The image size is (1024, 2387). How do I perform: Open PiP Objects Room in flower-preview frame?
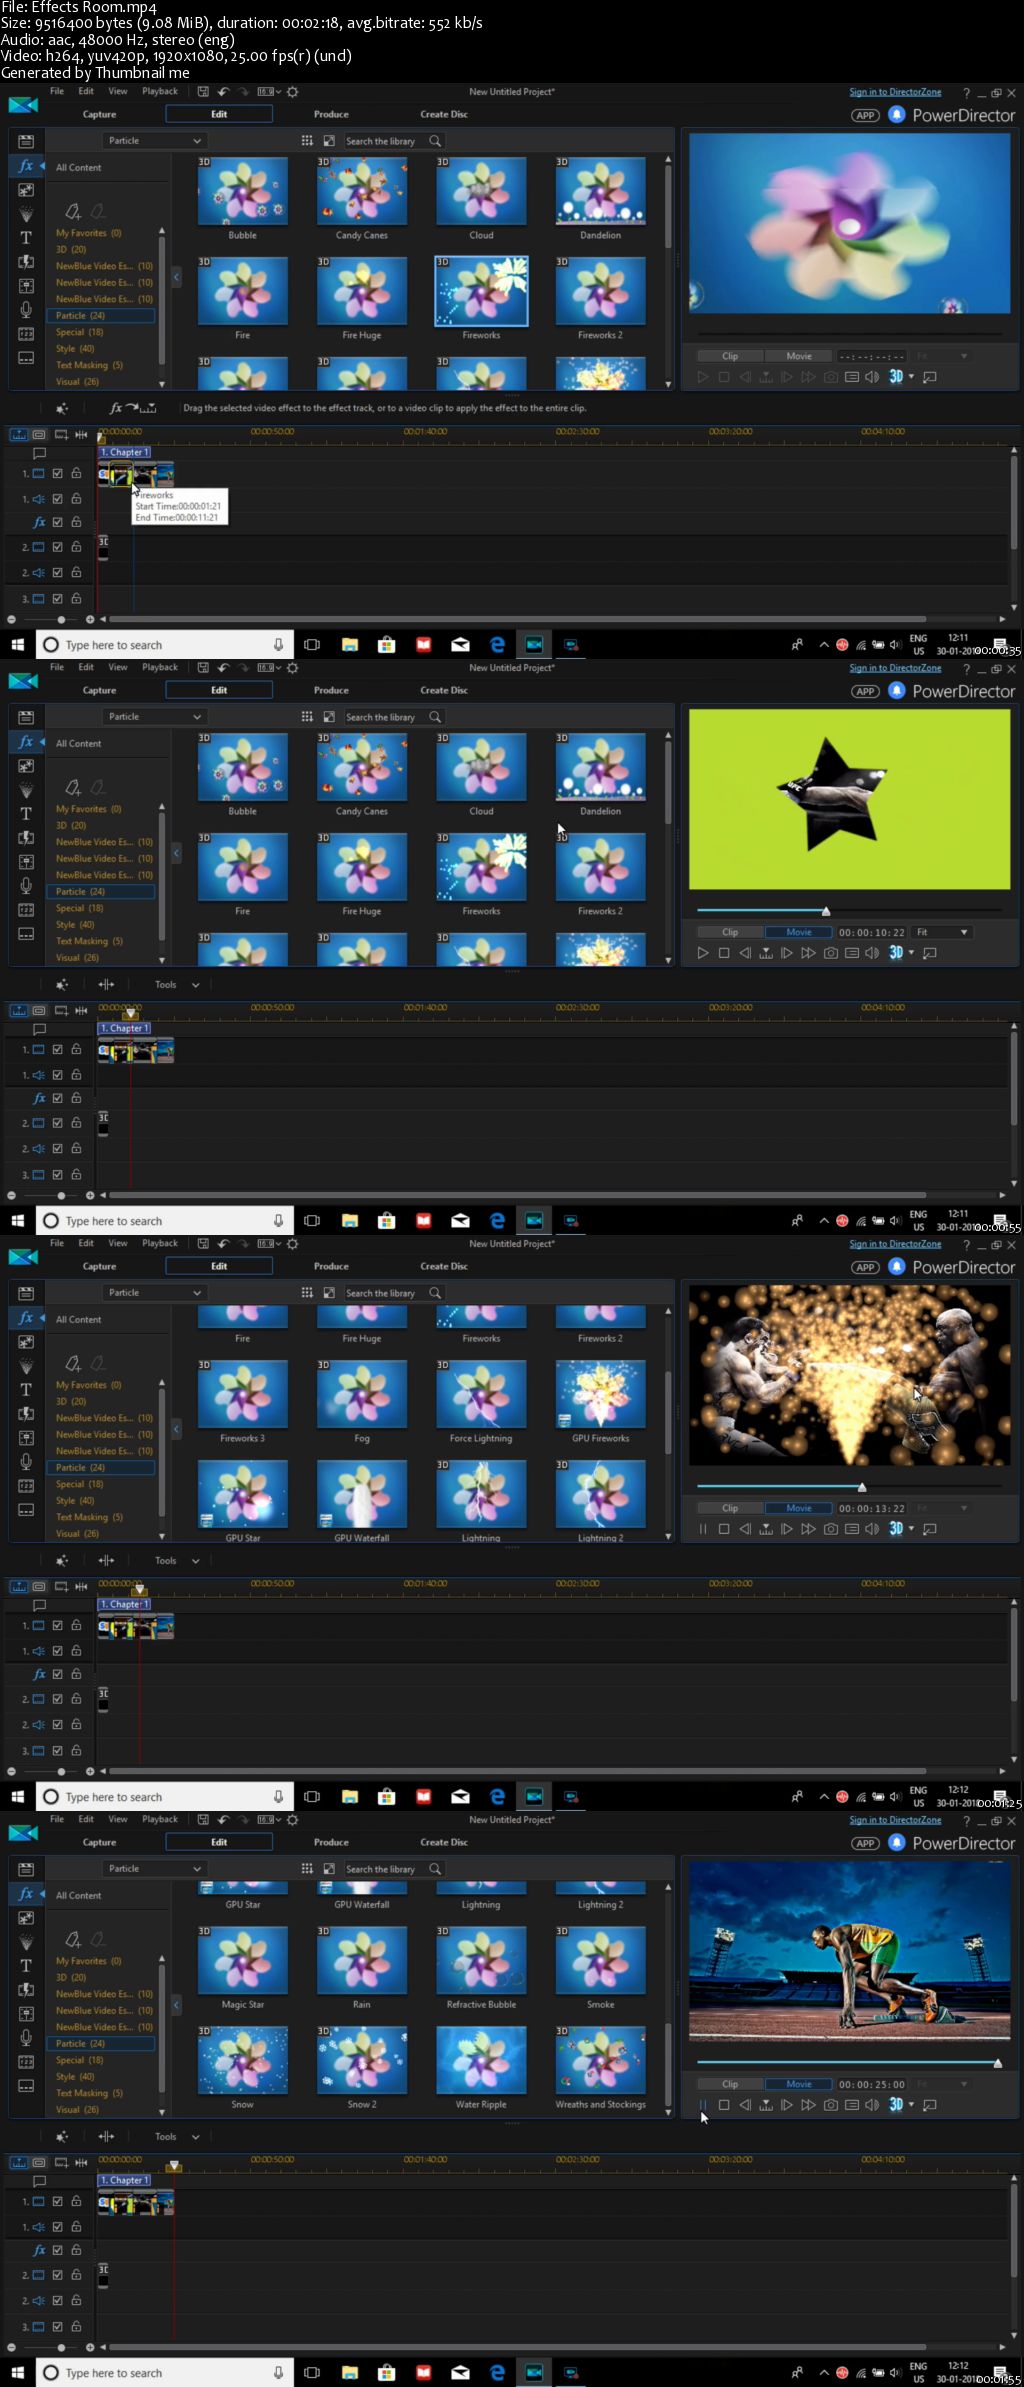(x=26, y=190)
